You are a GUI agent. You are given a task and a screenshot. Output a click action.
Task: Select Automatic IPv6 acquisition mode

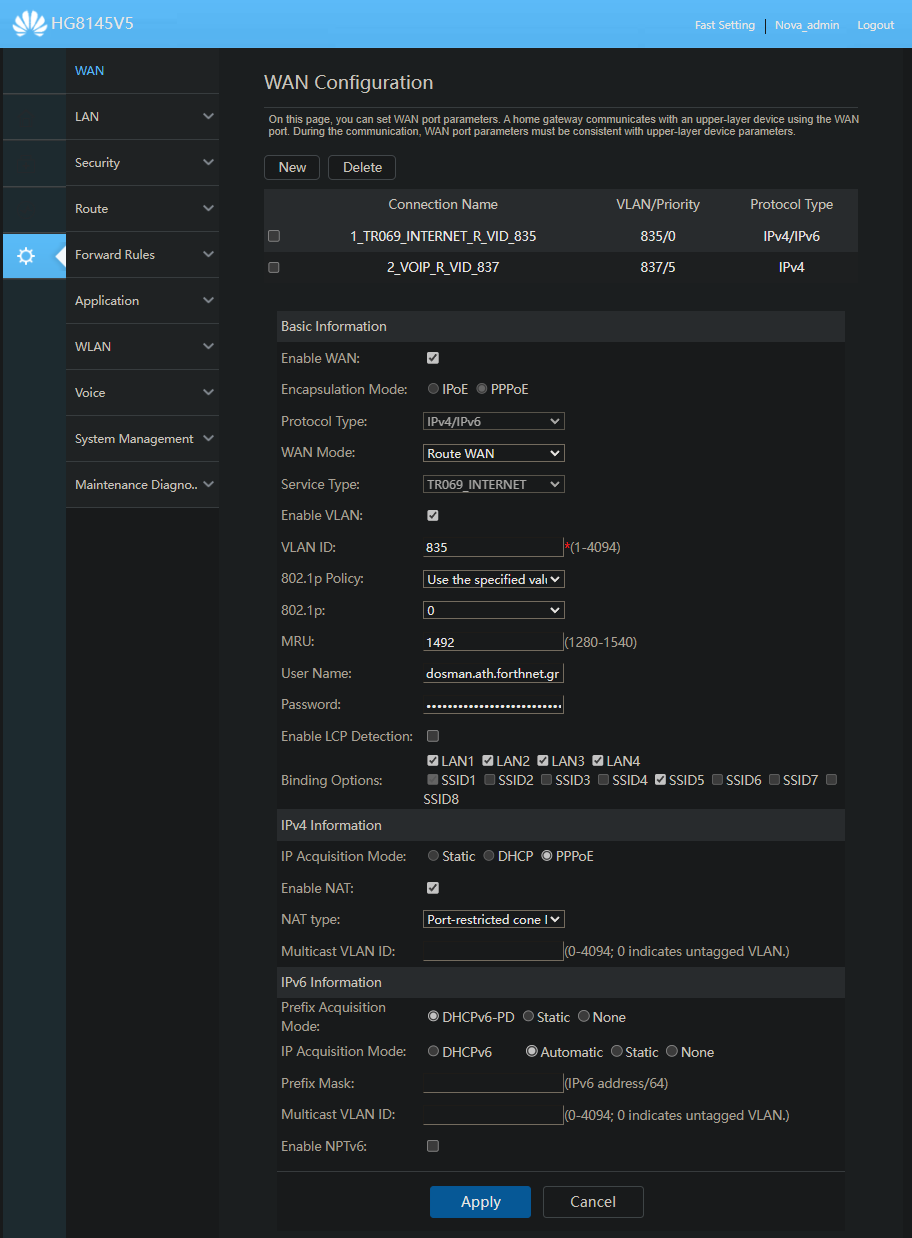coord(532,1052)
